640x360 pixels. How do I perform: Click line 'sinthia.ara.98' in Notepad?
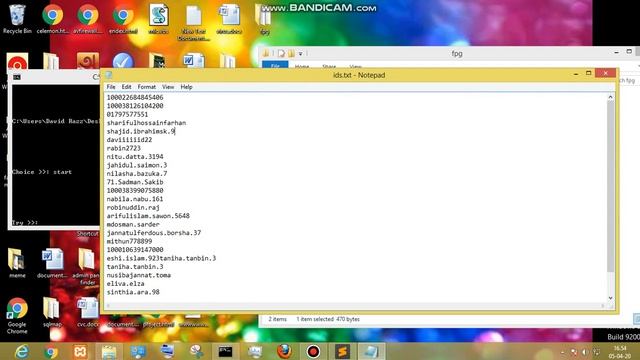click(133, 292)
